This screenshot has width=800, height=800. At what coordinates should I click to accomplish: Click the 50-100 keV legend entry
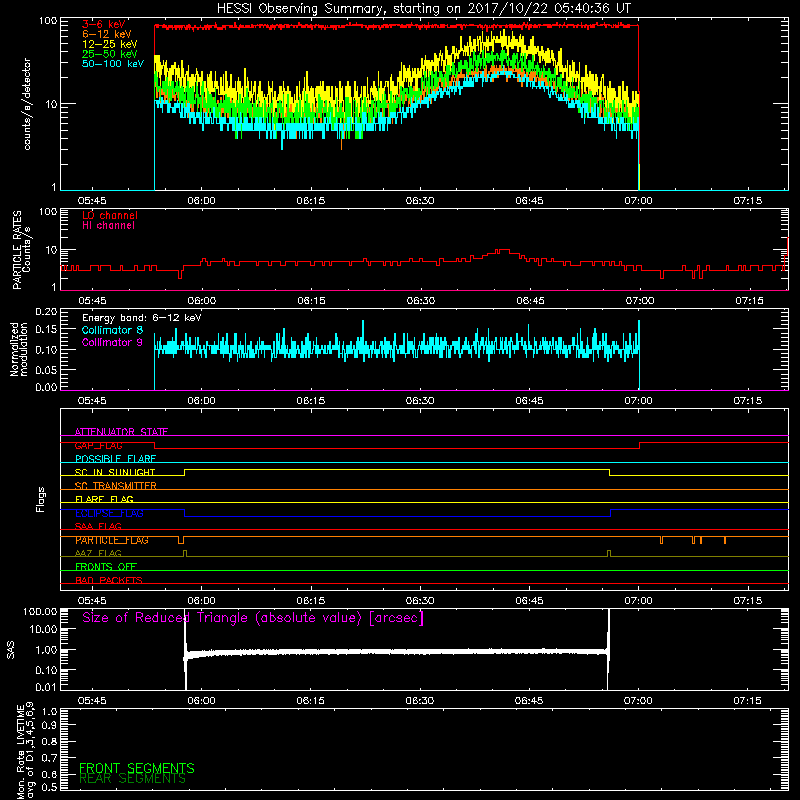[x=112, y=64]
